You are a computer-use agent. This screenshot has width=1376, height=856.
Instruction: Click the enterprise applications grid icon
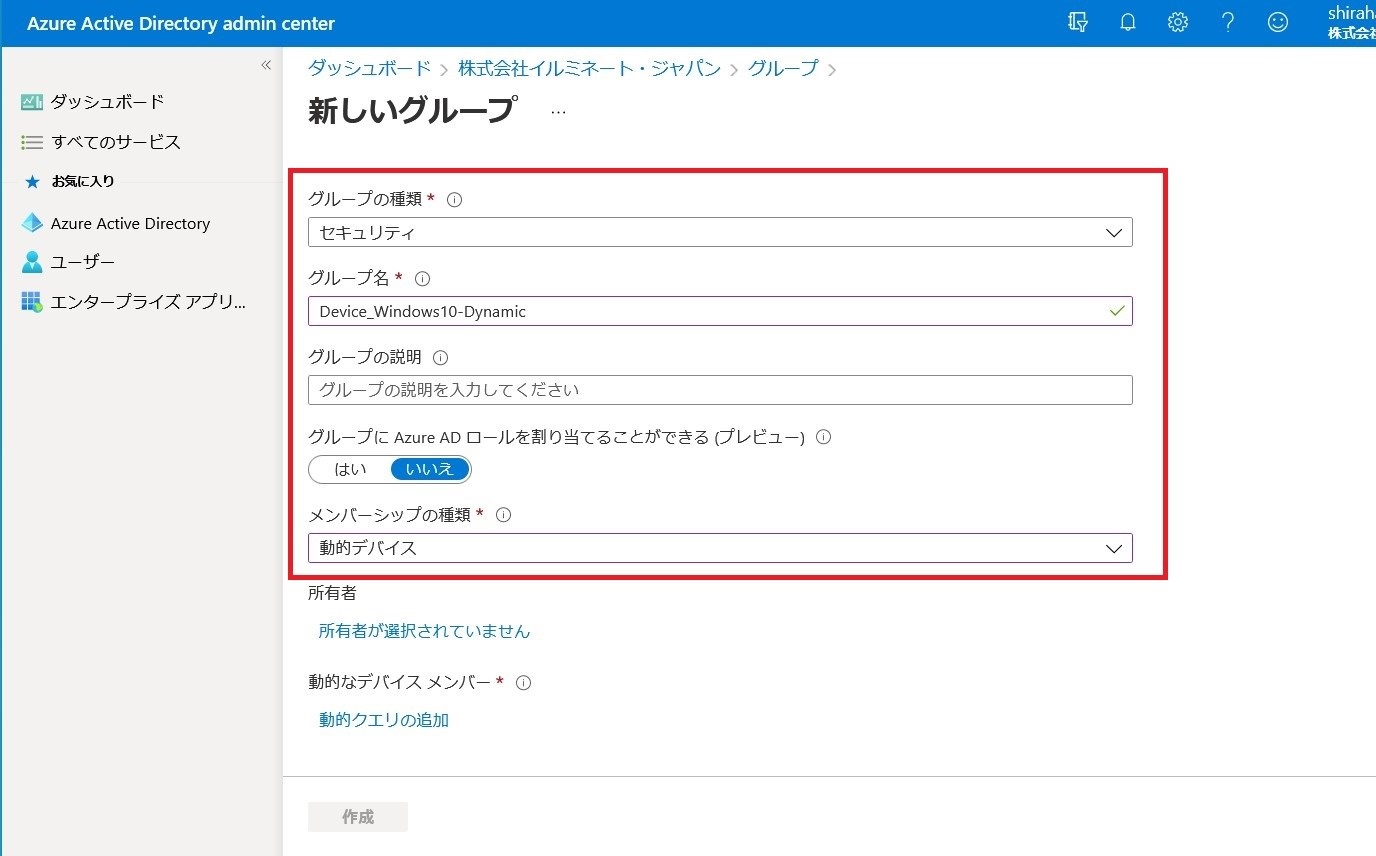32,302
